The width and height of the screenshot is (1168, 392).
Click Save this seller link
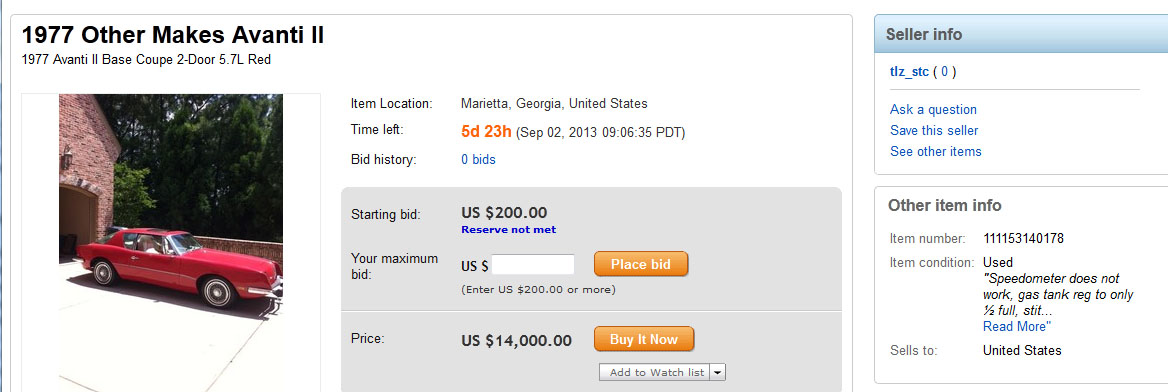(x=934, y=130)
